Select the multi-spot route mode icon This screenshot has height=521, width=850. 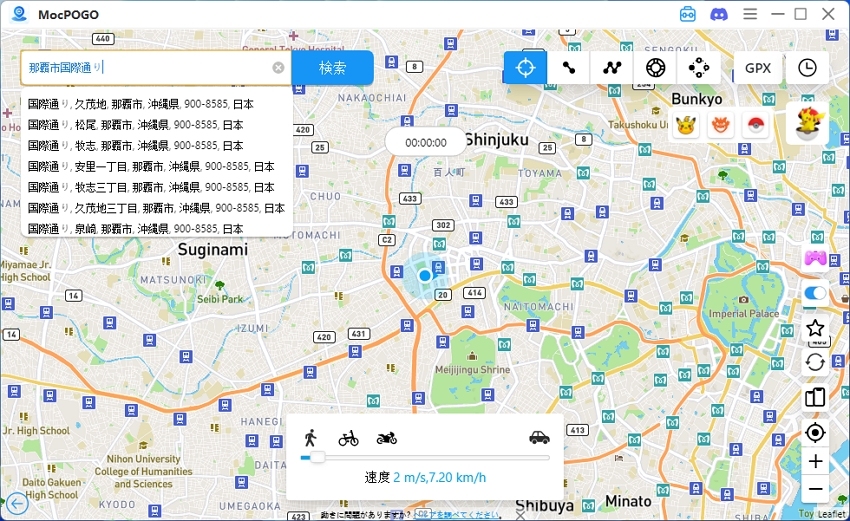(x=612, y=68)
